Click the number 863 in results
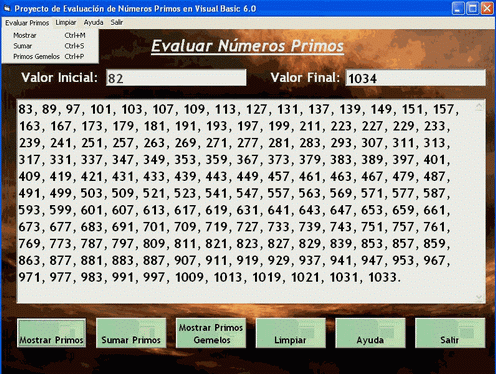This screenshot has height=374, width=496. [29, 260]
